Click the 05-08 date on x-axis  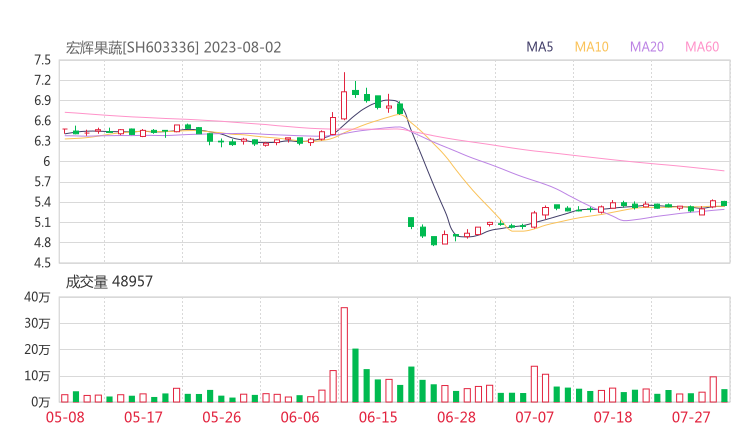[x=65, y=417]
